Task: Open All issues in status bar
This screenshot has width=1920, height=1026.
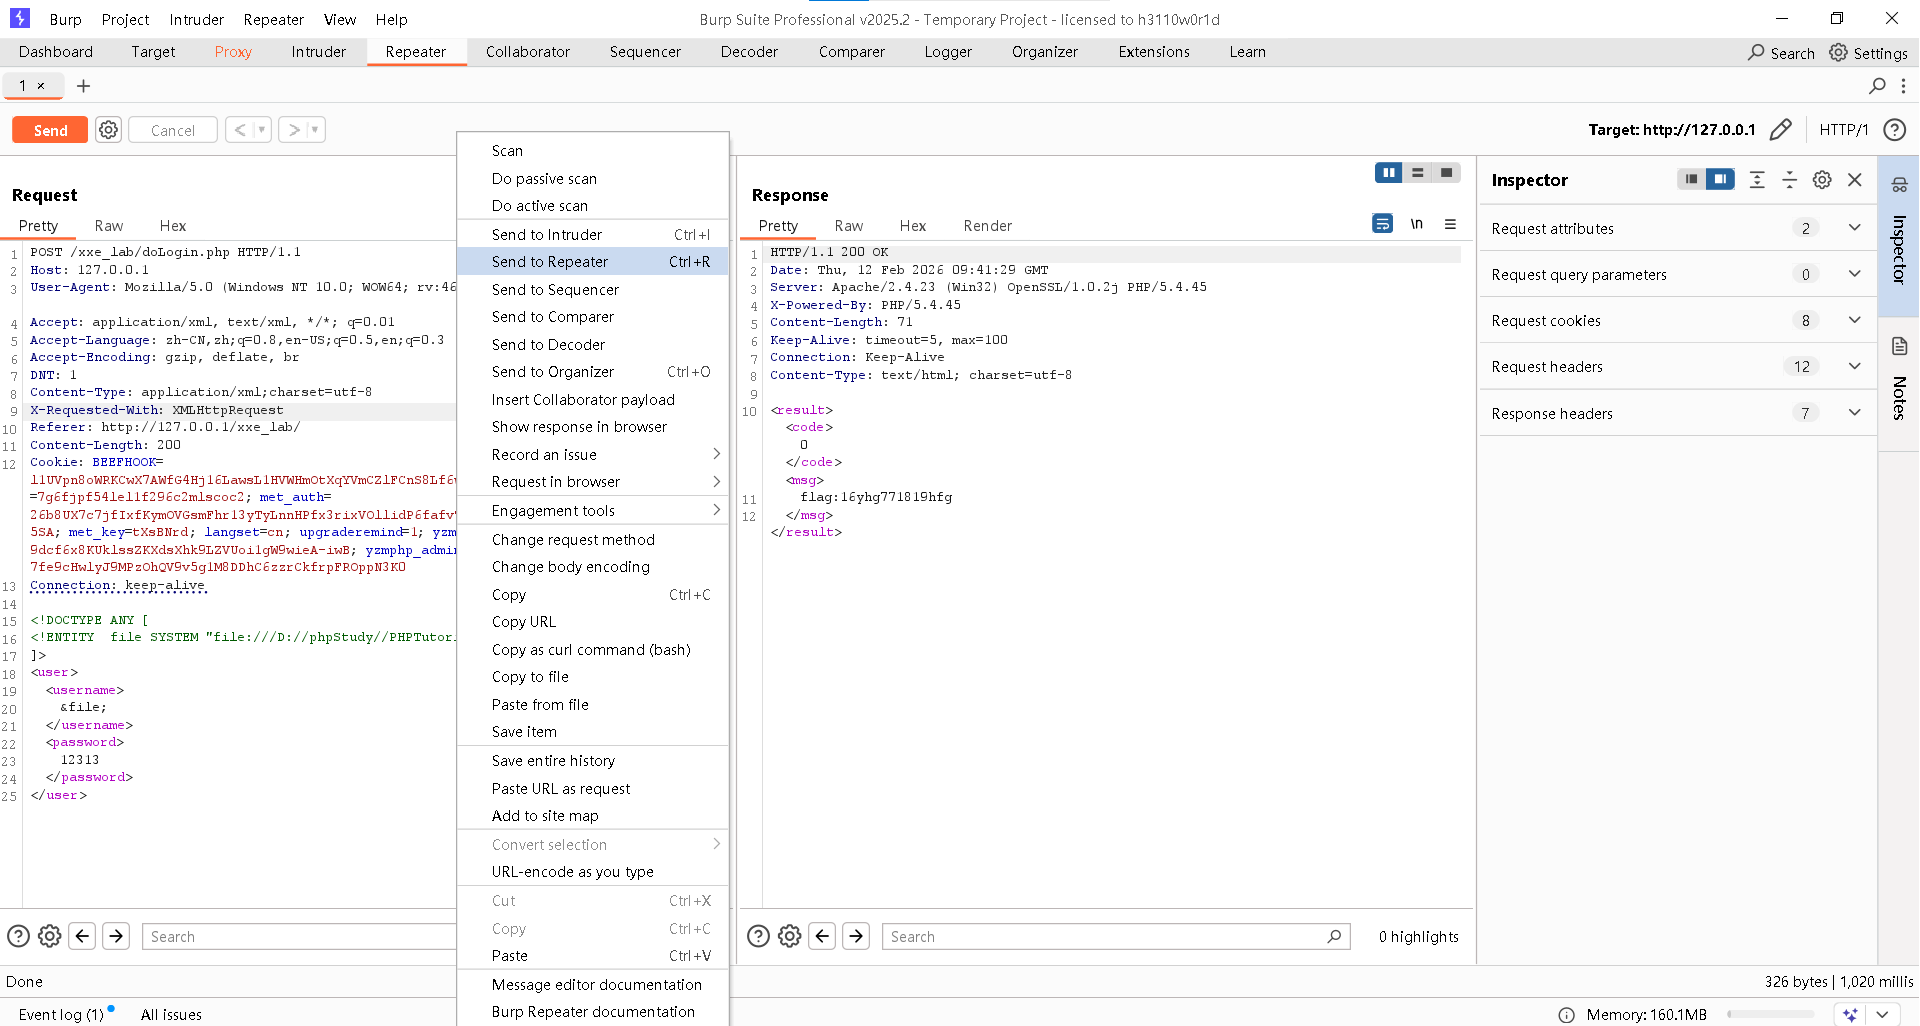Action: pyautogui.click(x=171, y=1014)
